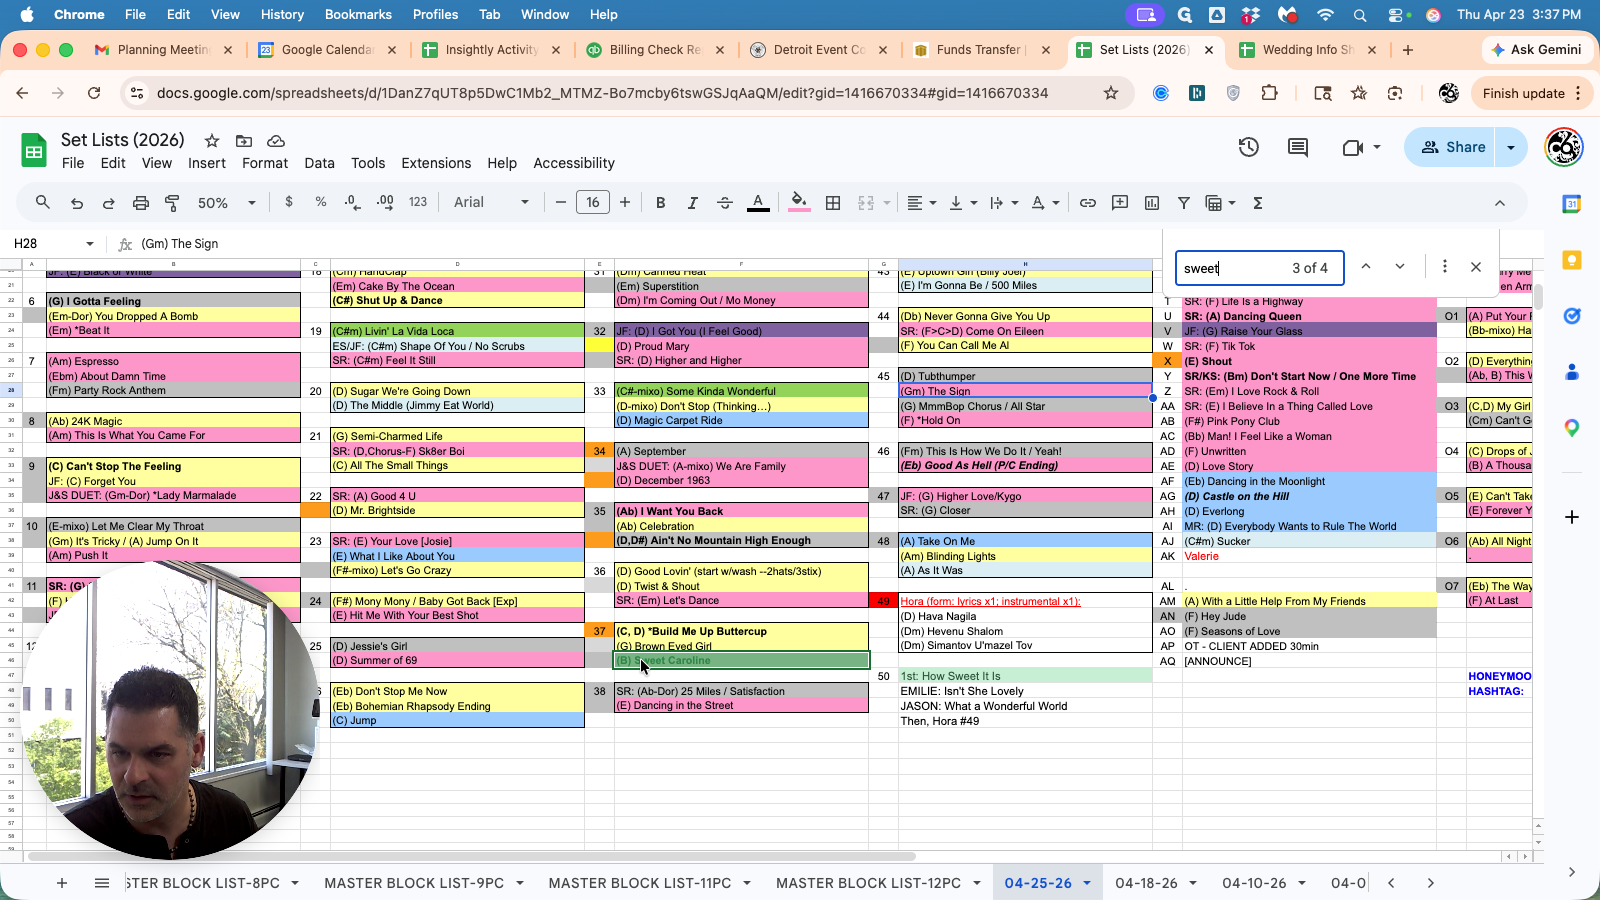Select the Paint format tool

(172, 203)
